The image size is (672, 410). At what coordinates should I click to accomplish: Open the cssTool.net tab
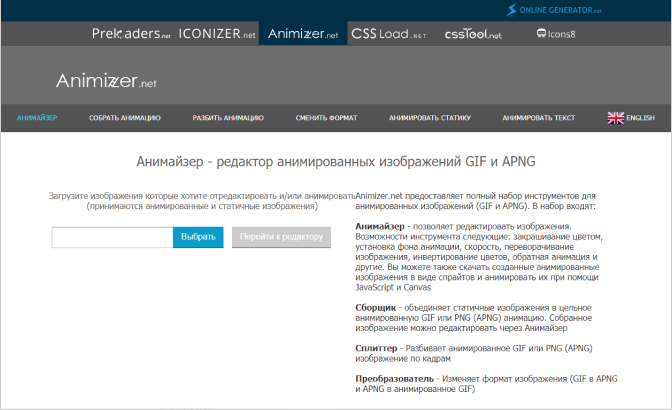pyautogui.click(x=473, y=34)
